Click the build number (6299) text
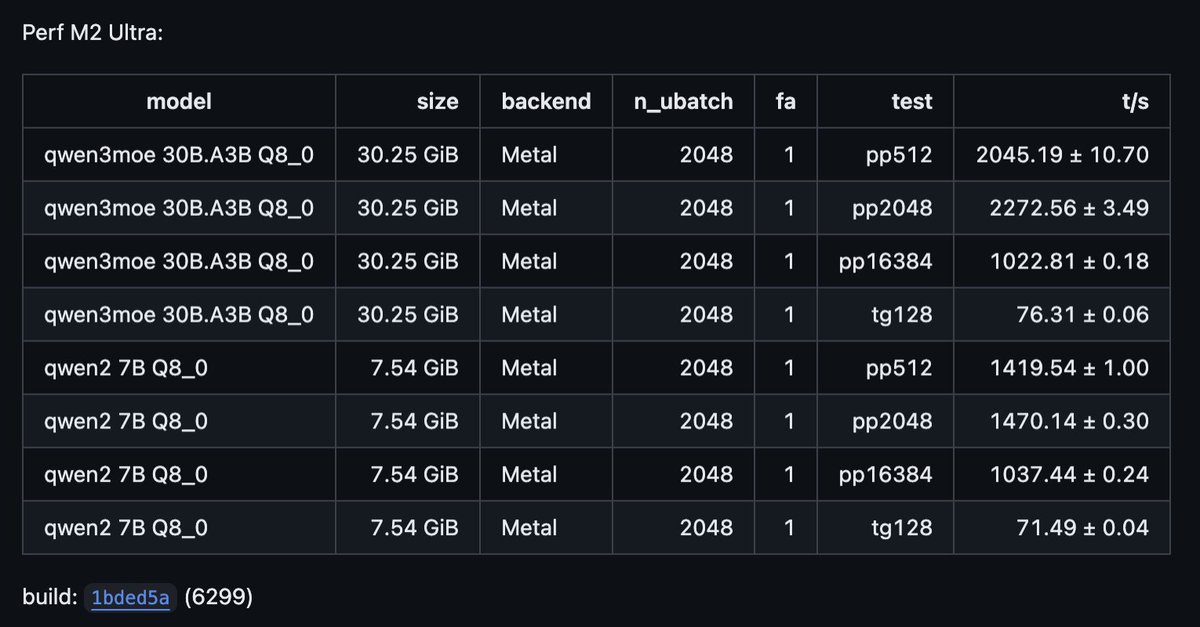 click(x=219, y=598)
